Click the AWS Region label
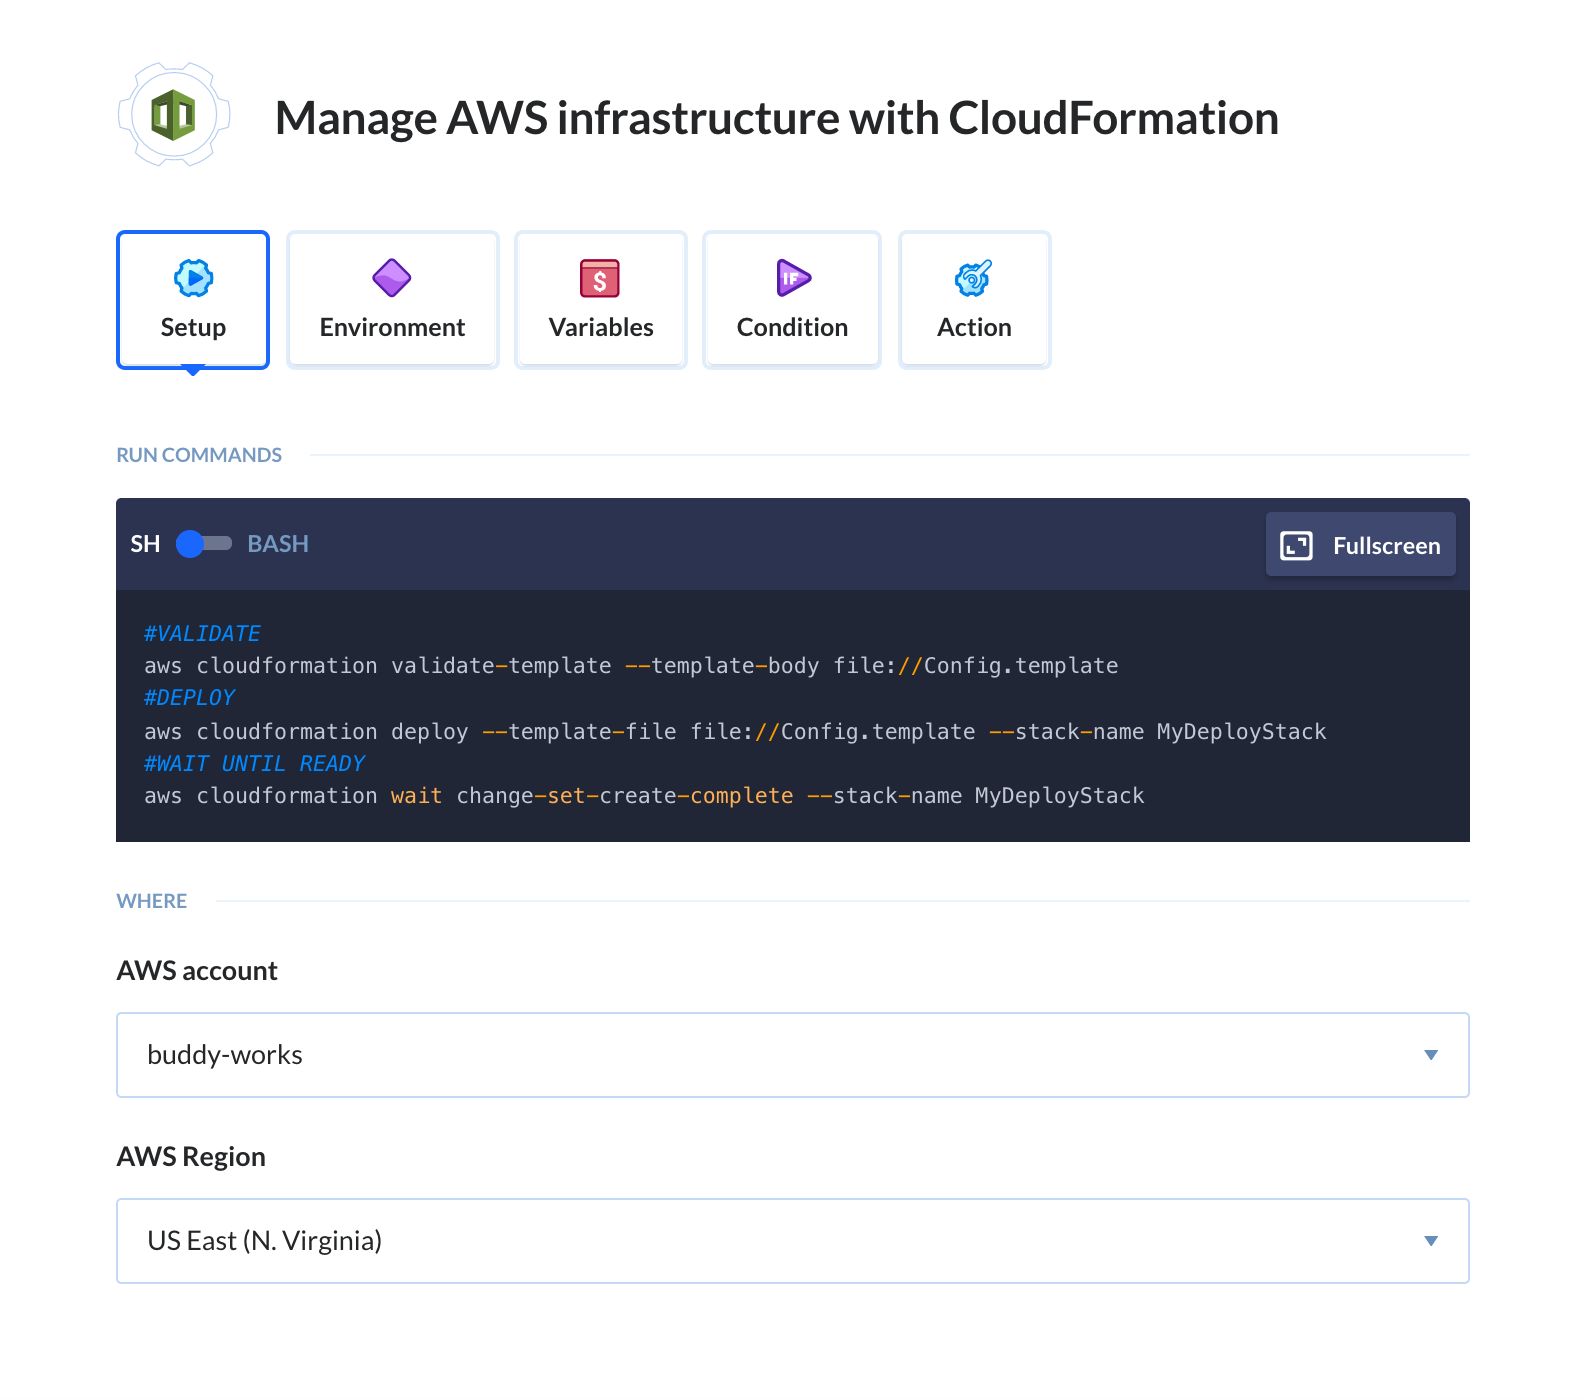The image size is (1584, 1400). 191,1157
